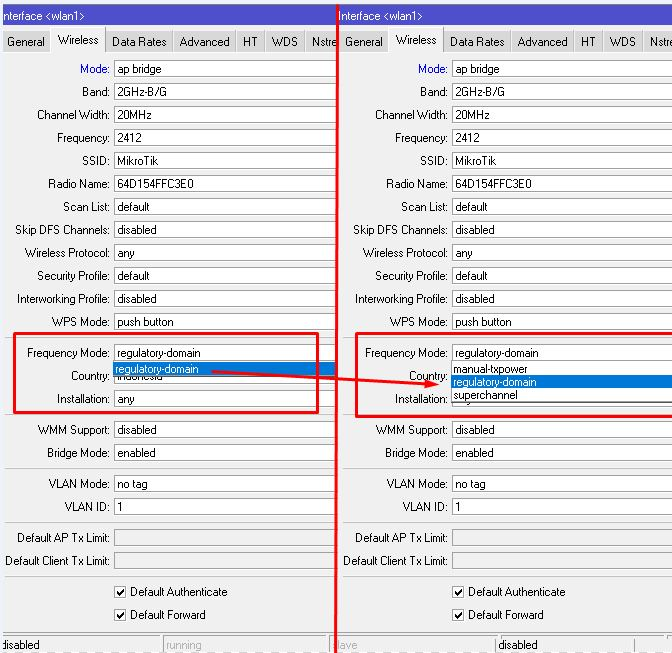This screenshot has height=653, width=672.
Task: Choose superchannel from right Frequency Mode list
Action: [562, 395]
